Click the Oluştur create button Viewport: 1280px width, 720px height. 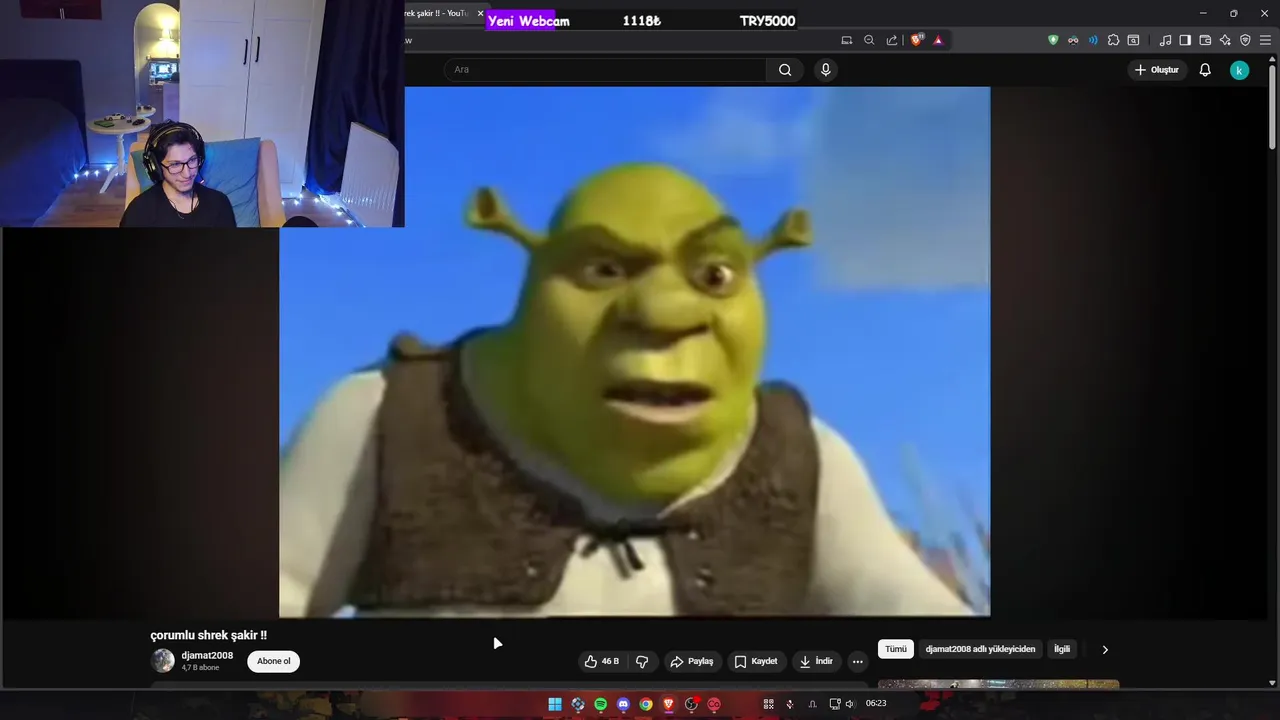click(1156, 70)
